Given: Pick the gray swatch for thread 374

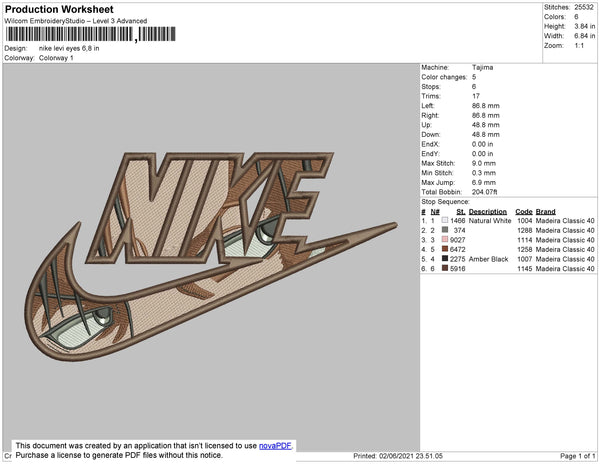Looking at the screenshot, I should [x=445, y=230].
